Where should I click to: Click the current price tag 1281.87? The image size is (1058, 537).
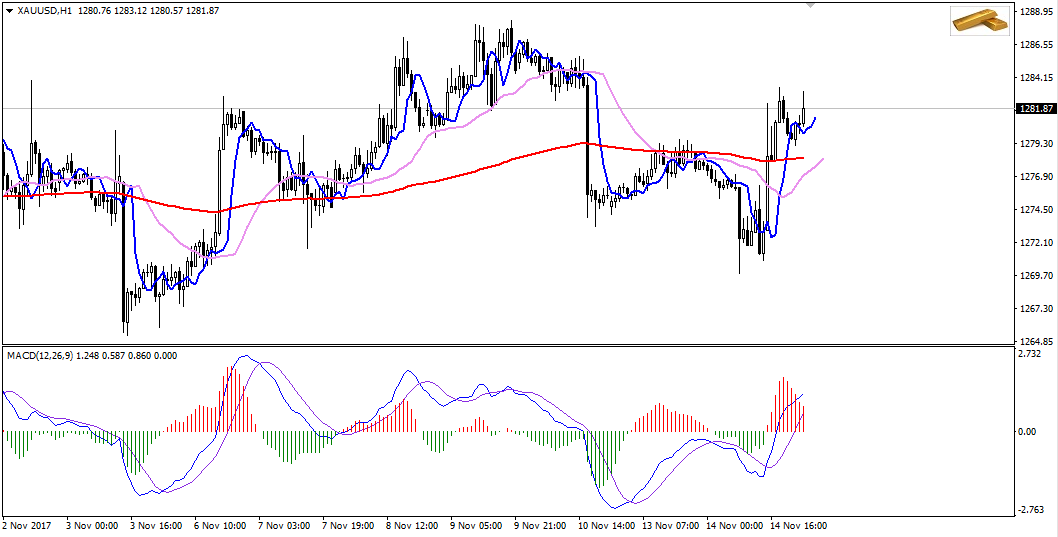1036,109
